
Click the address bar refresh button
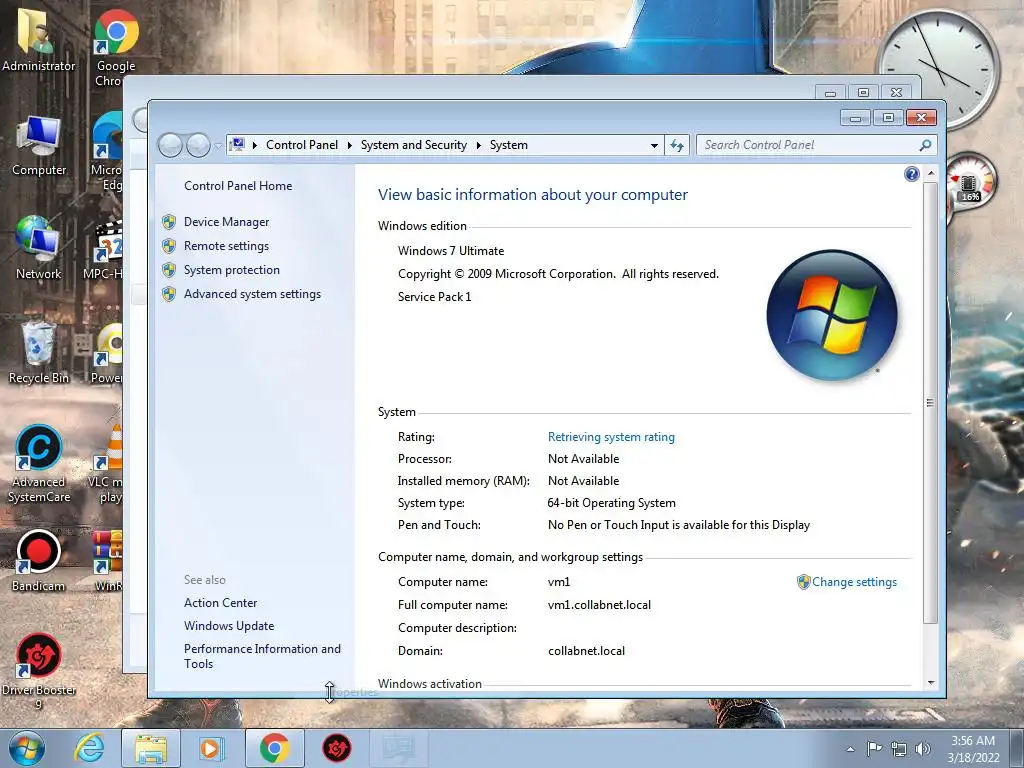pos(677,145)
